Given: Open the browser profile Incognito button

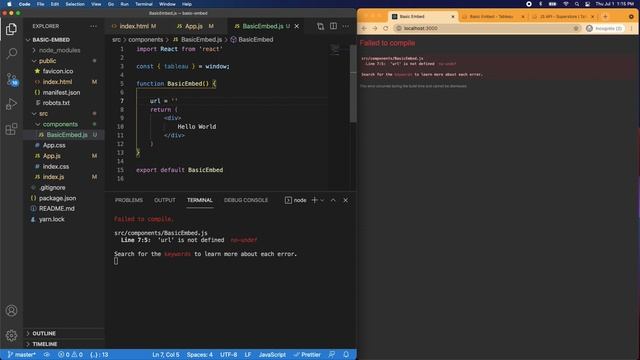Looking at the screenshot, I should 604,28.
